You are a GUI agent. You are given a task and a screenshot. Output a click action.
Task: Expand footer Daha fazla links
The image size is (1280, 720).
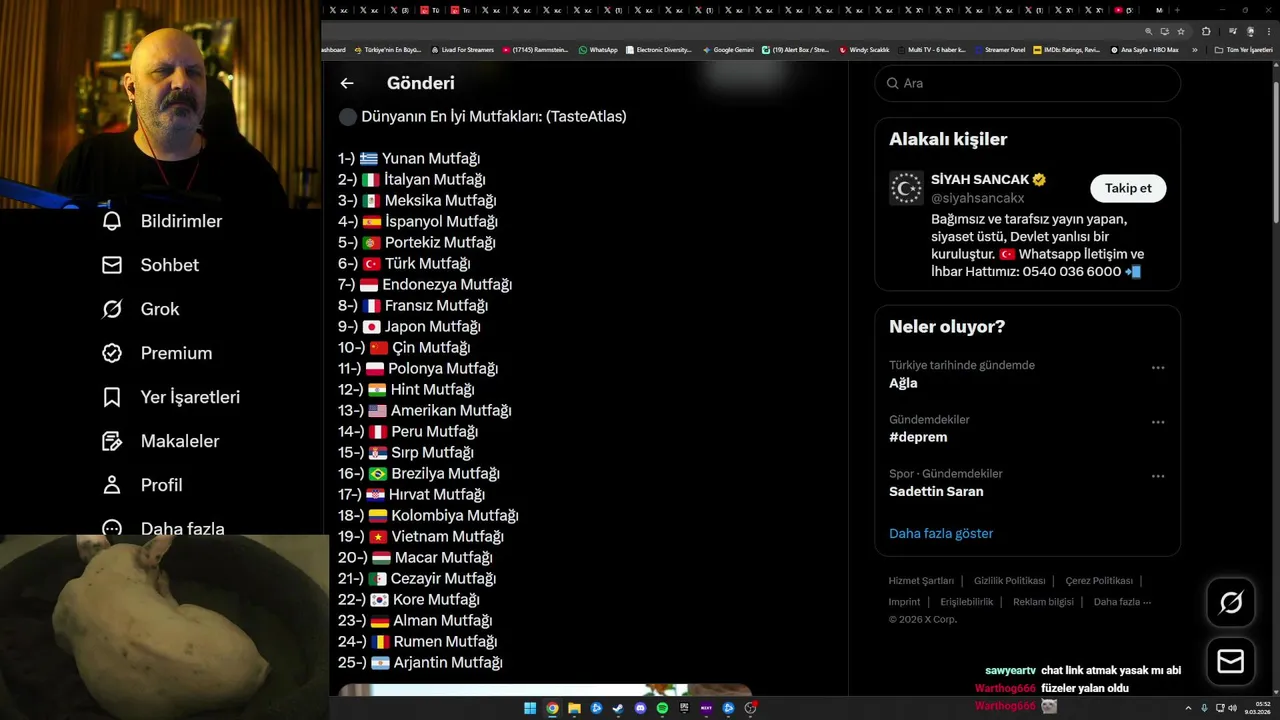click(1122, 602)
